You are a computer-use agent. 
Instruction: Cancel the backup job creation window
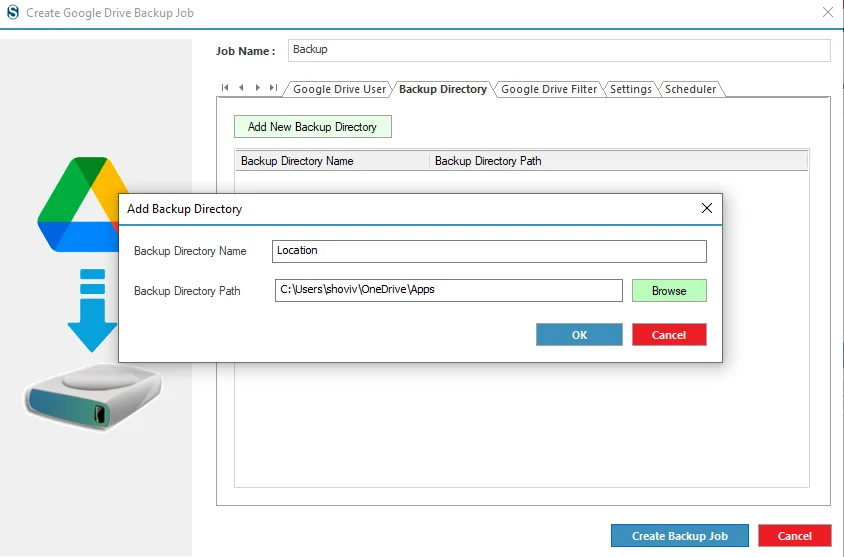[794, 536]
